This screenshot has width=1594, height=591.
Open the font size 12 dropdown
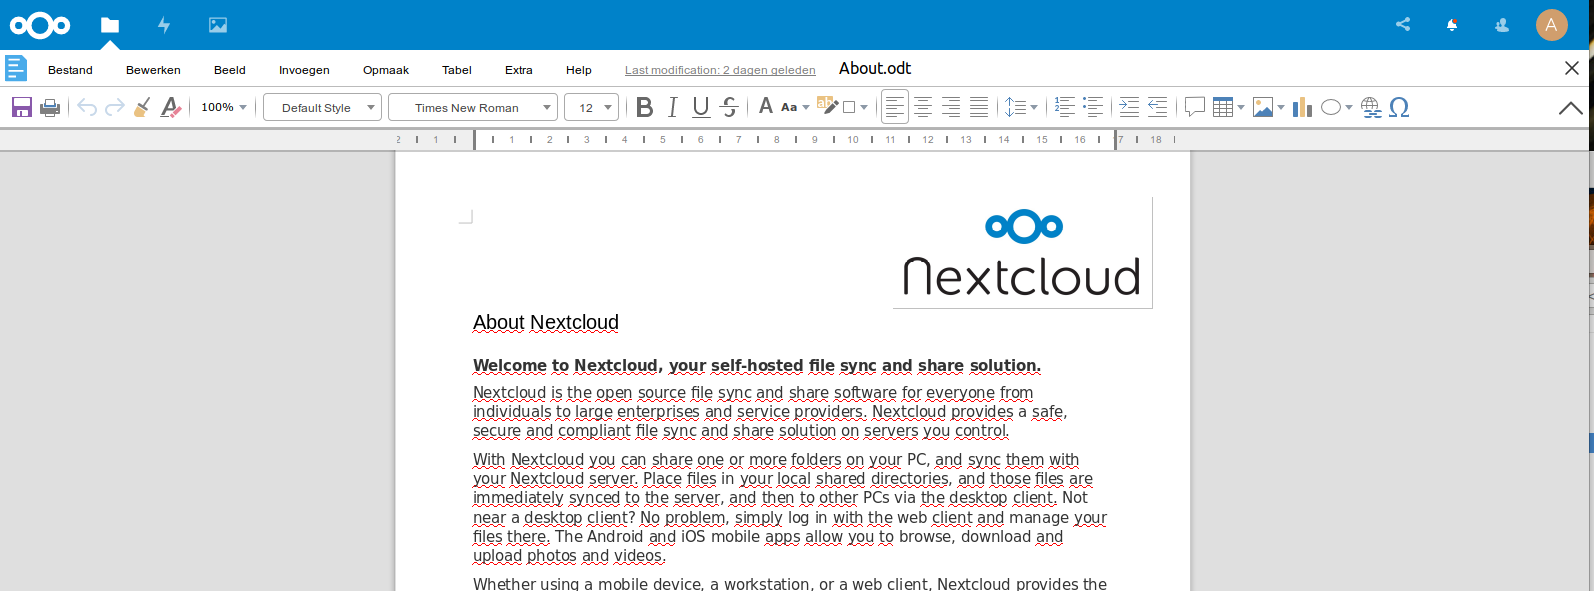609,107
